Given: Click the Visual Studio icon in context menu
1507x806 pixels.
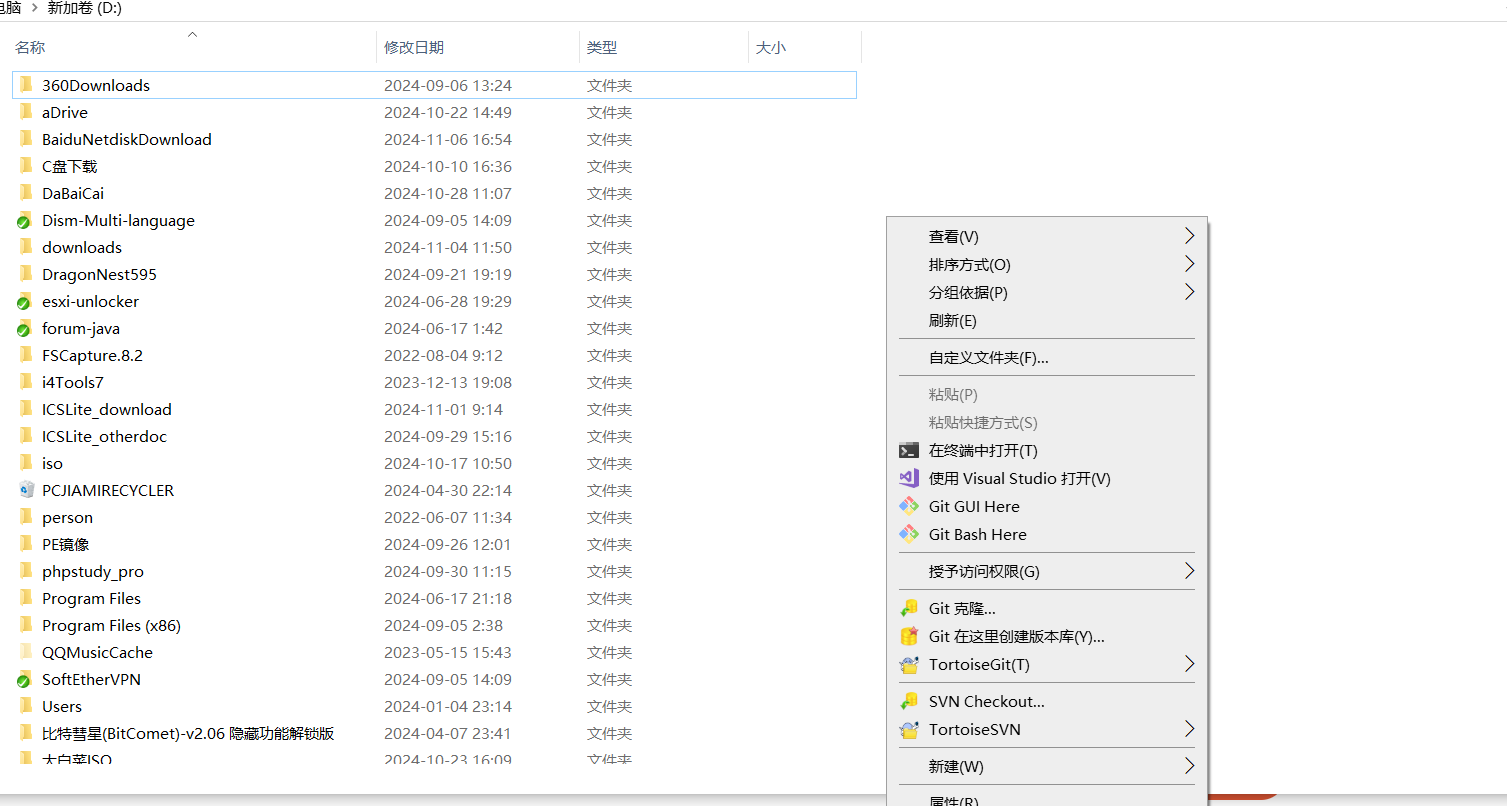Looking at the screenshot, I should [909, 478].
